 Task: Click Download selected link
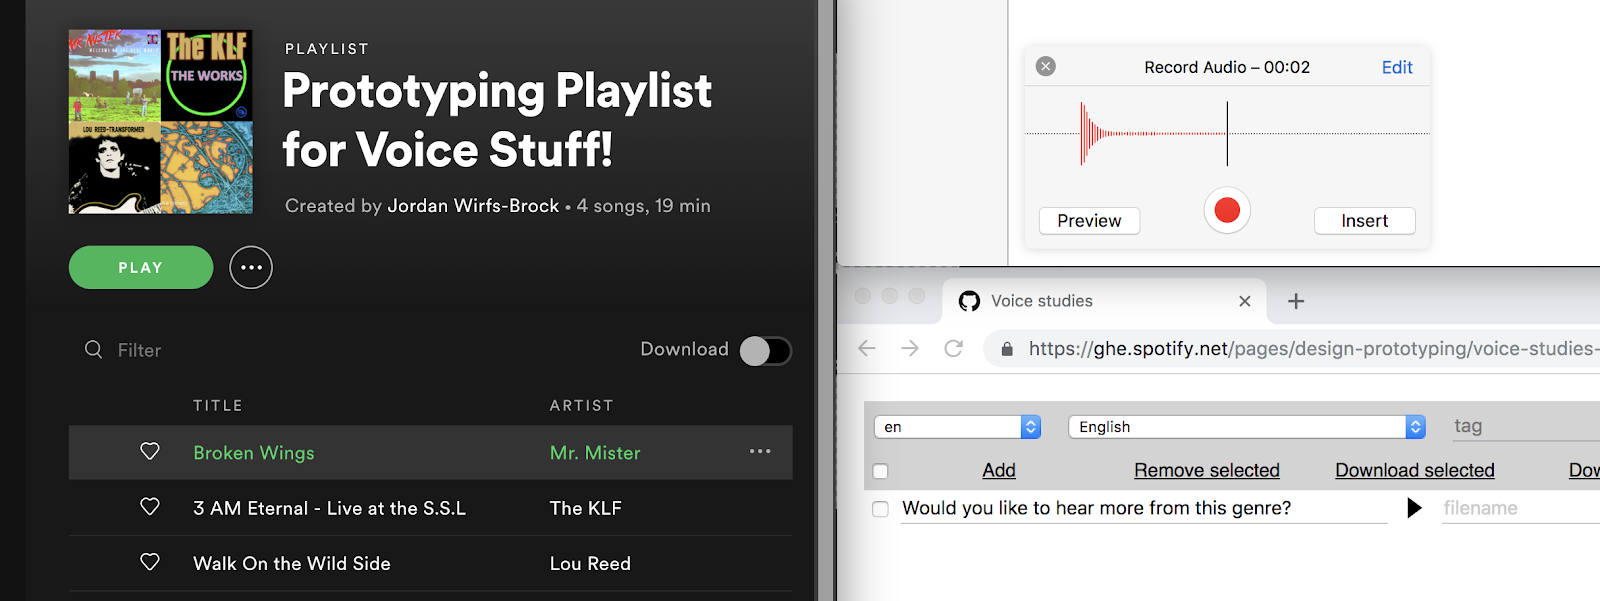pyautogui.click(x=1415, y=470)
